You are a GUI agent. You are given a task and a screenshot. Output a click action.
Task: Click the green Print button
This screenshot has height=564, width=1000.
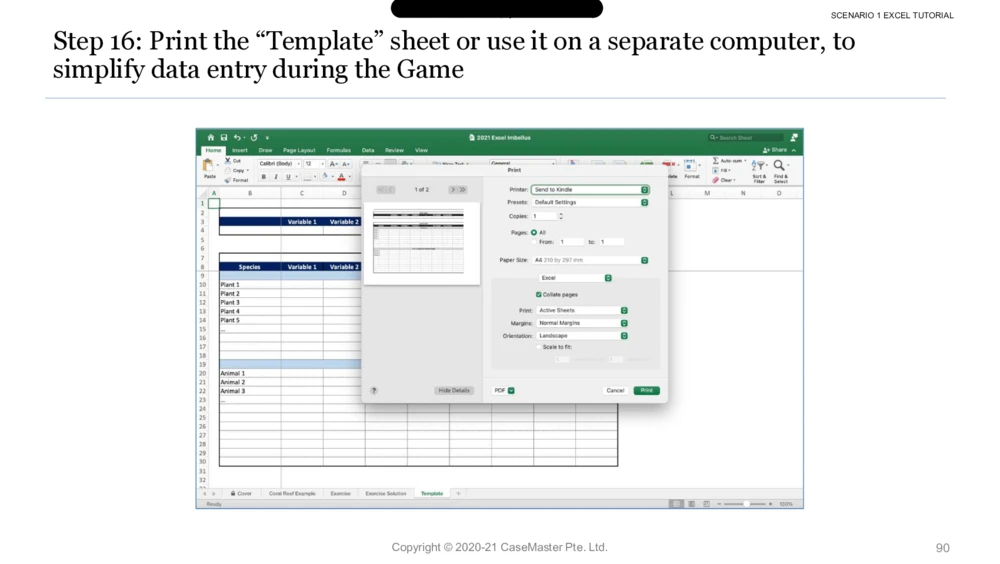pos(646,391)
